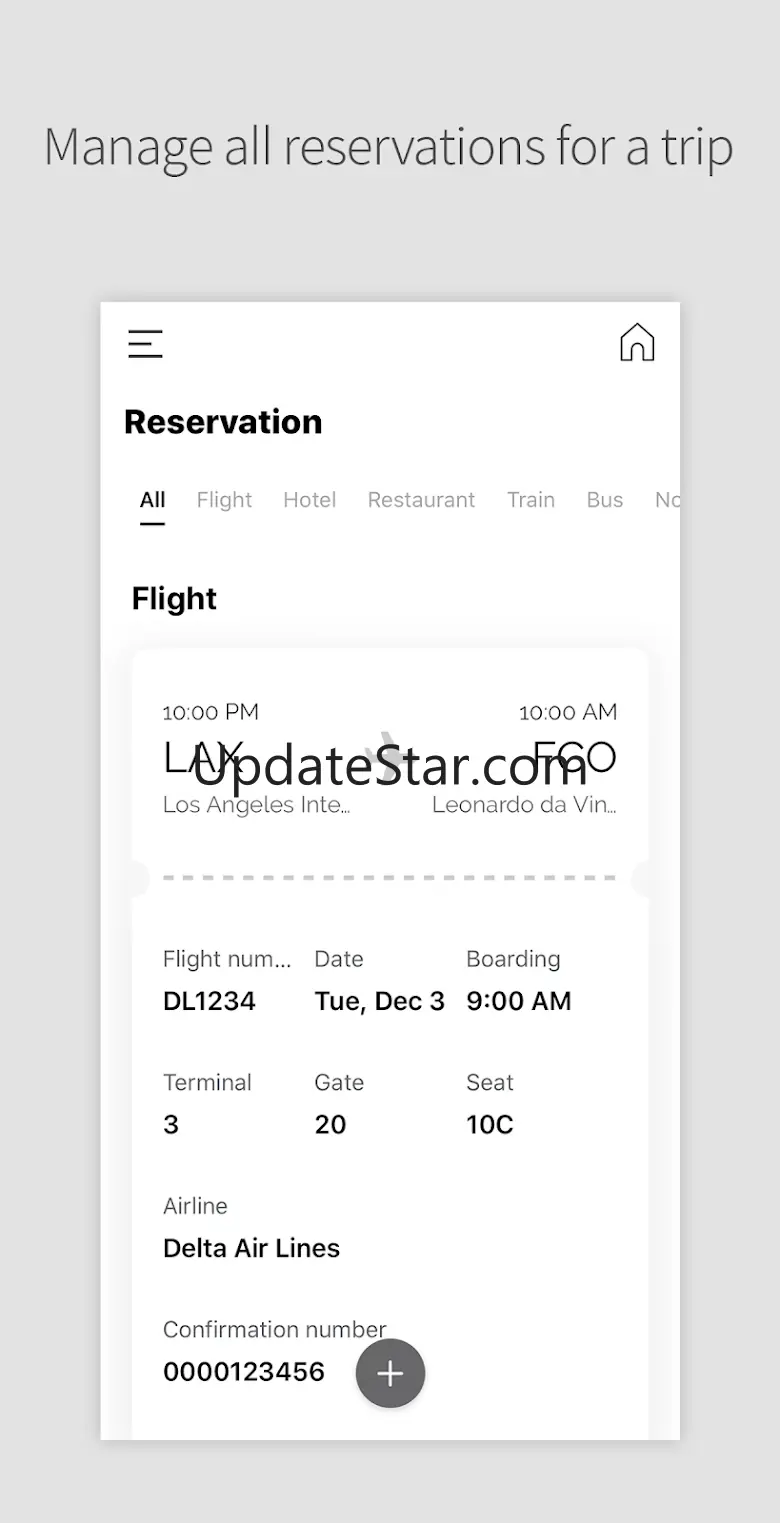
Task: Click the LAX departure airport code
Action: [203, 759]
